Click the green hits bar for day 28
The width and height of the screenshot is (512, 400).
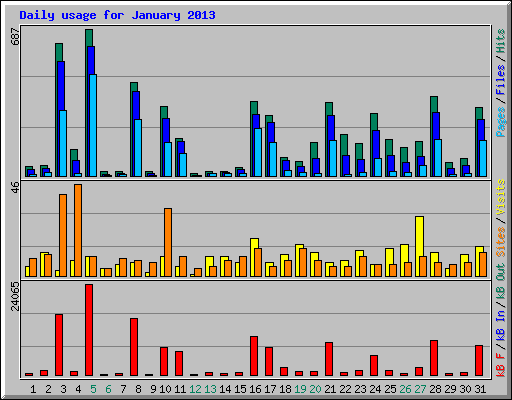434,104
